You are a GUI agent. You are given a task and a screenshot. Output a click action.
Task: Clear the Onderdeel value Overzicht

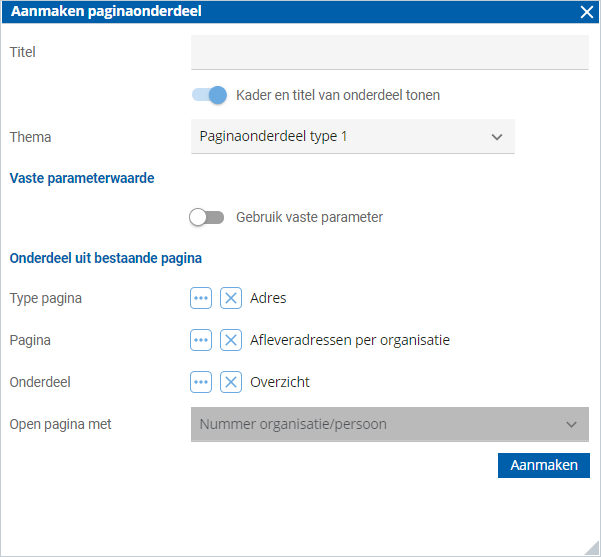231,382
